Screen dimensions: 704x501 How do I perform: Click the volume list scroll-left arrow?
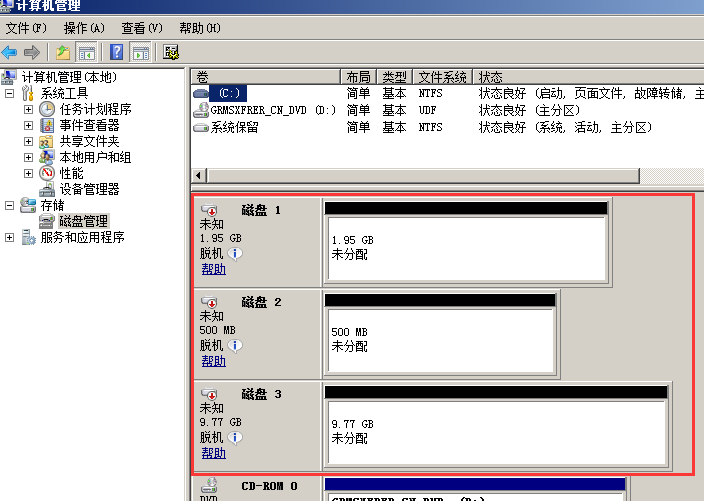point(199,176)
